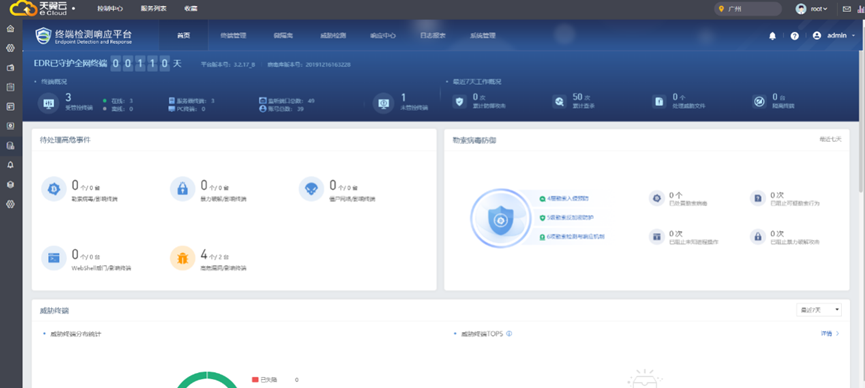The height and width of the screenshot is (388, 865).
Task: Click the 天翼云 eCloud logo
Action: pos(39,8)
